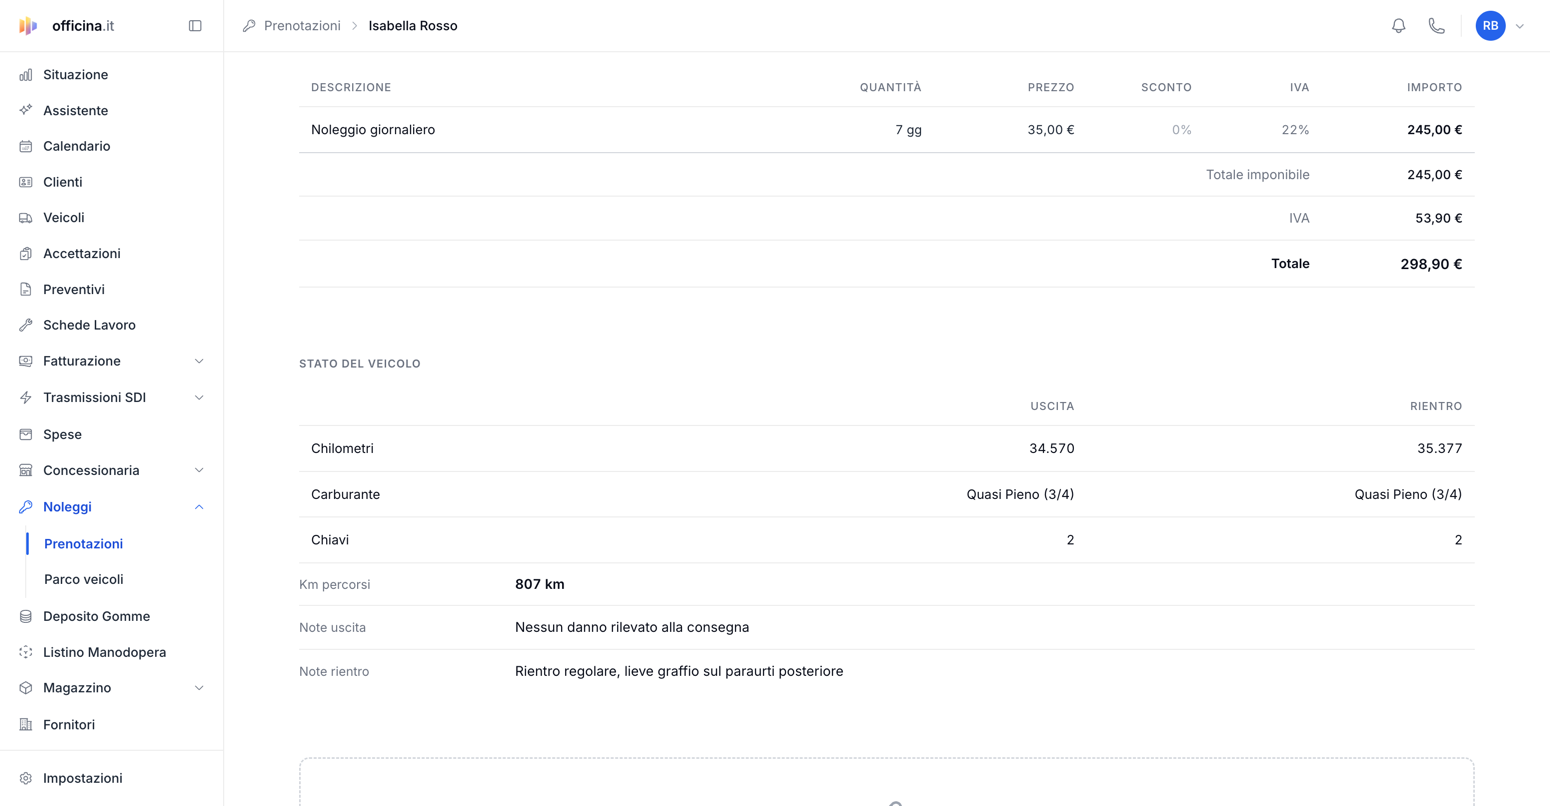
Task: Click the Noleggio giornaliero table row
Action: pos(886,130)
